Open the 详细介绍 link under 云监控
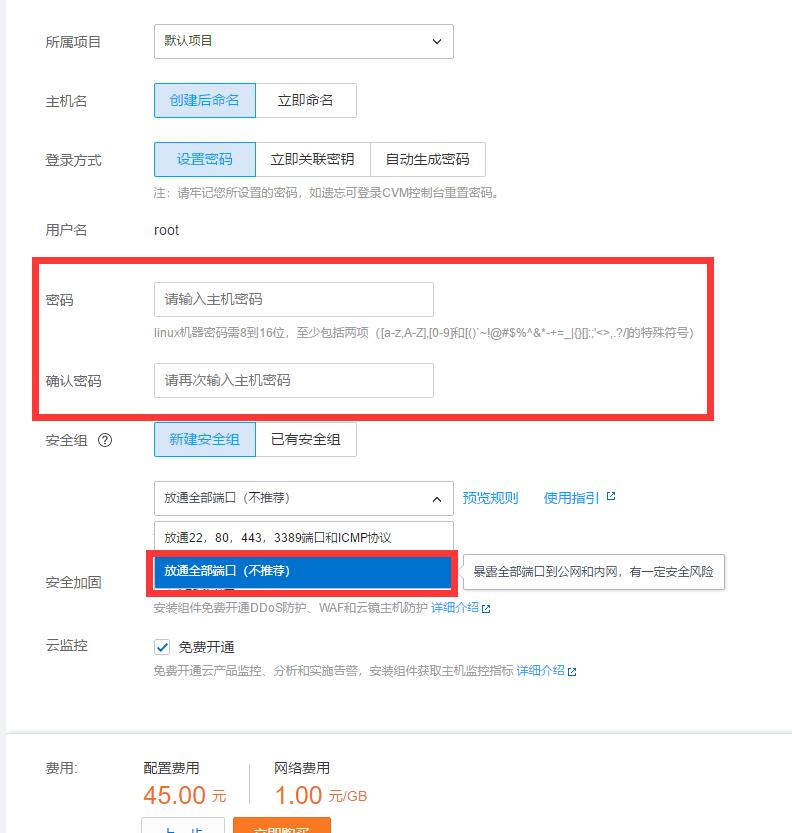Viewport: 792px width, 833px height. (x=540, y=671)
